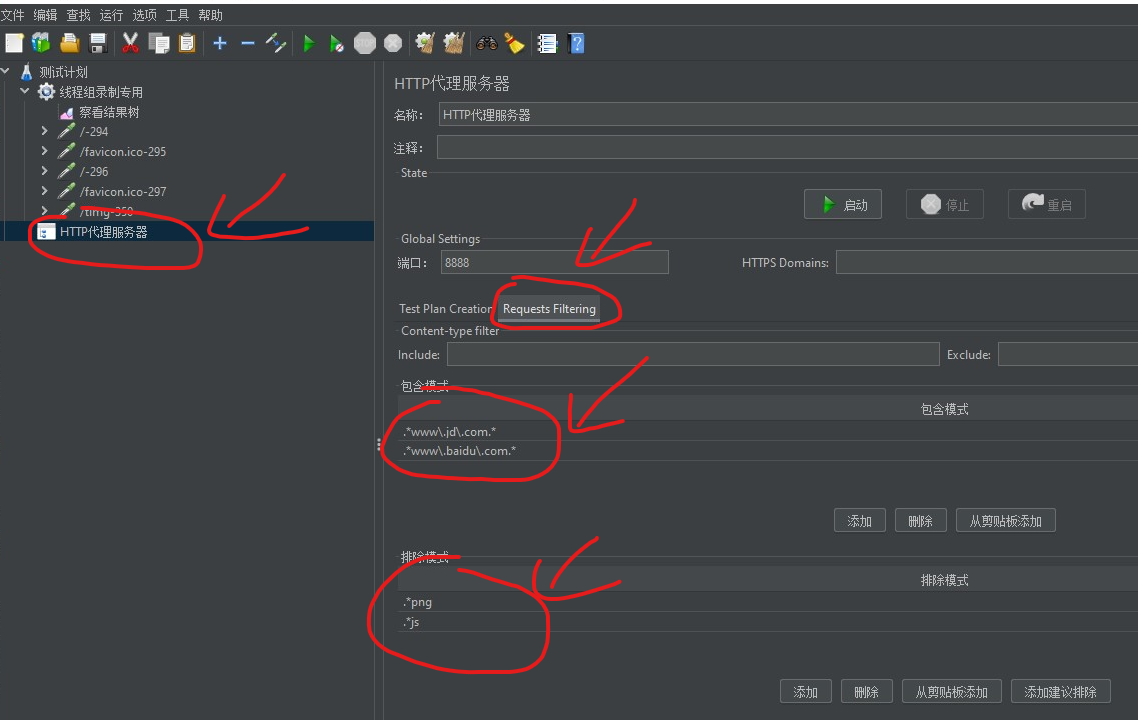Click the 名称 input field

click(788, 115)
